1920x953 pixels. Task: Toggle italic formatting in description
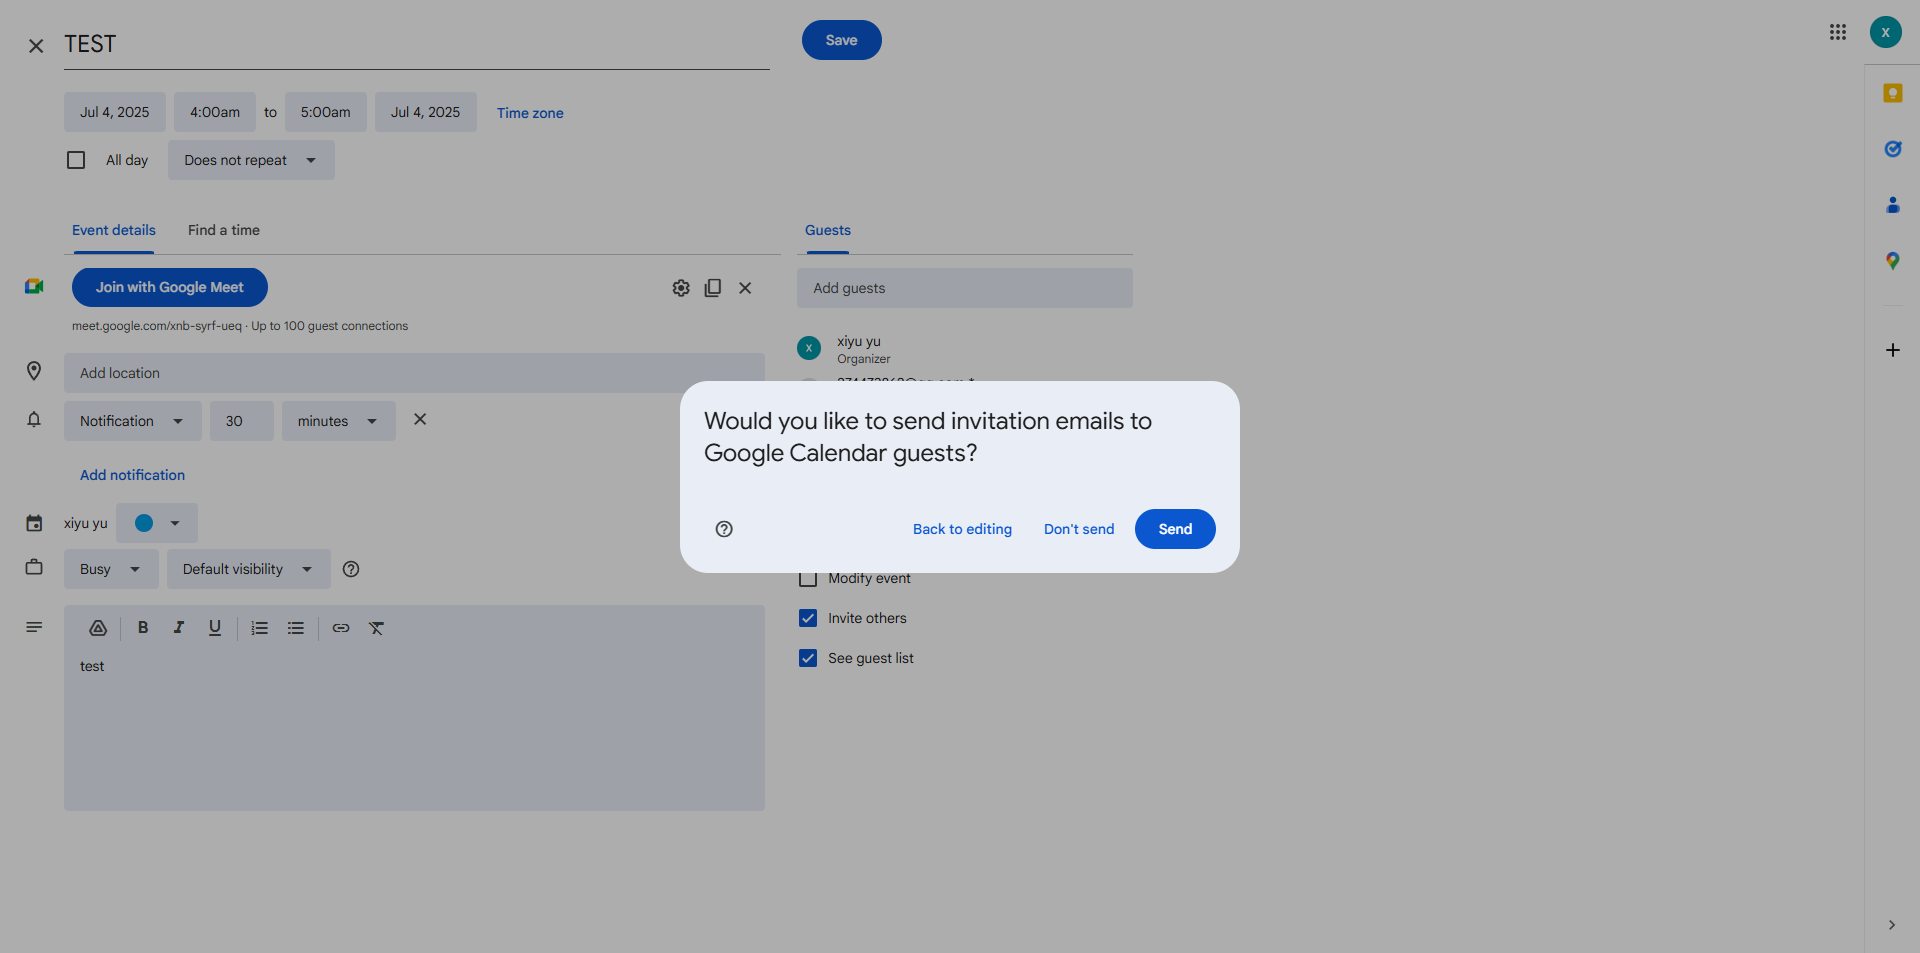click(179, 628)
